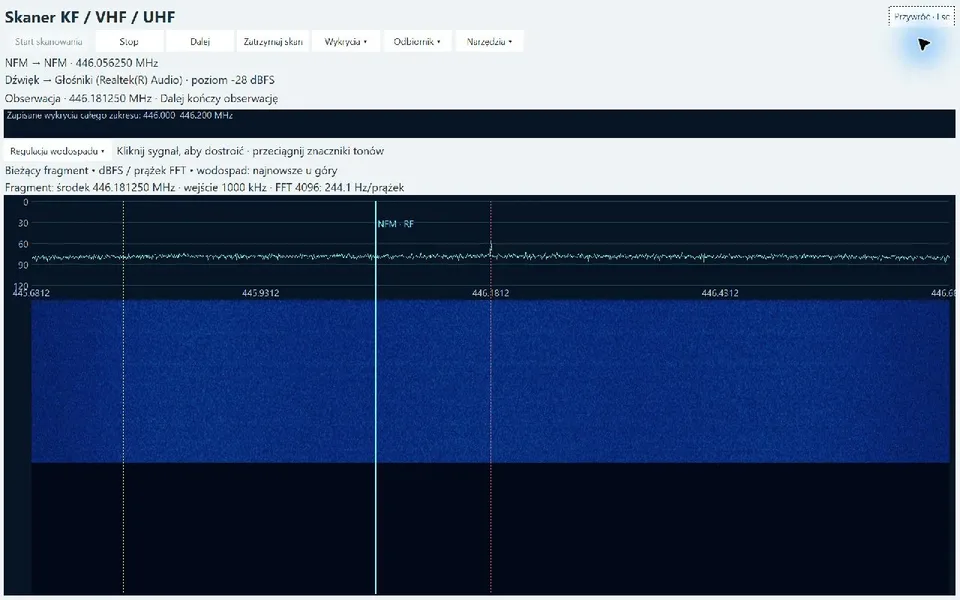The height and width of the screenshot is (600, 960).
Task: Expand Regulacja wodospadu dropdown
Action: coord(58,151)
